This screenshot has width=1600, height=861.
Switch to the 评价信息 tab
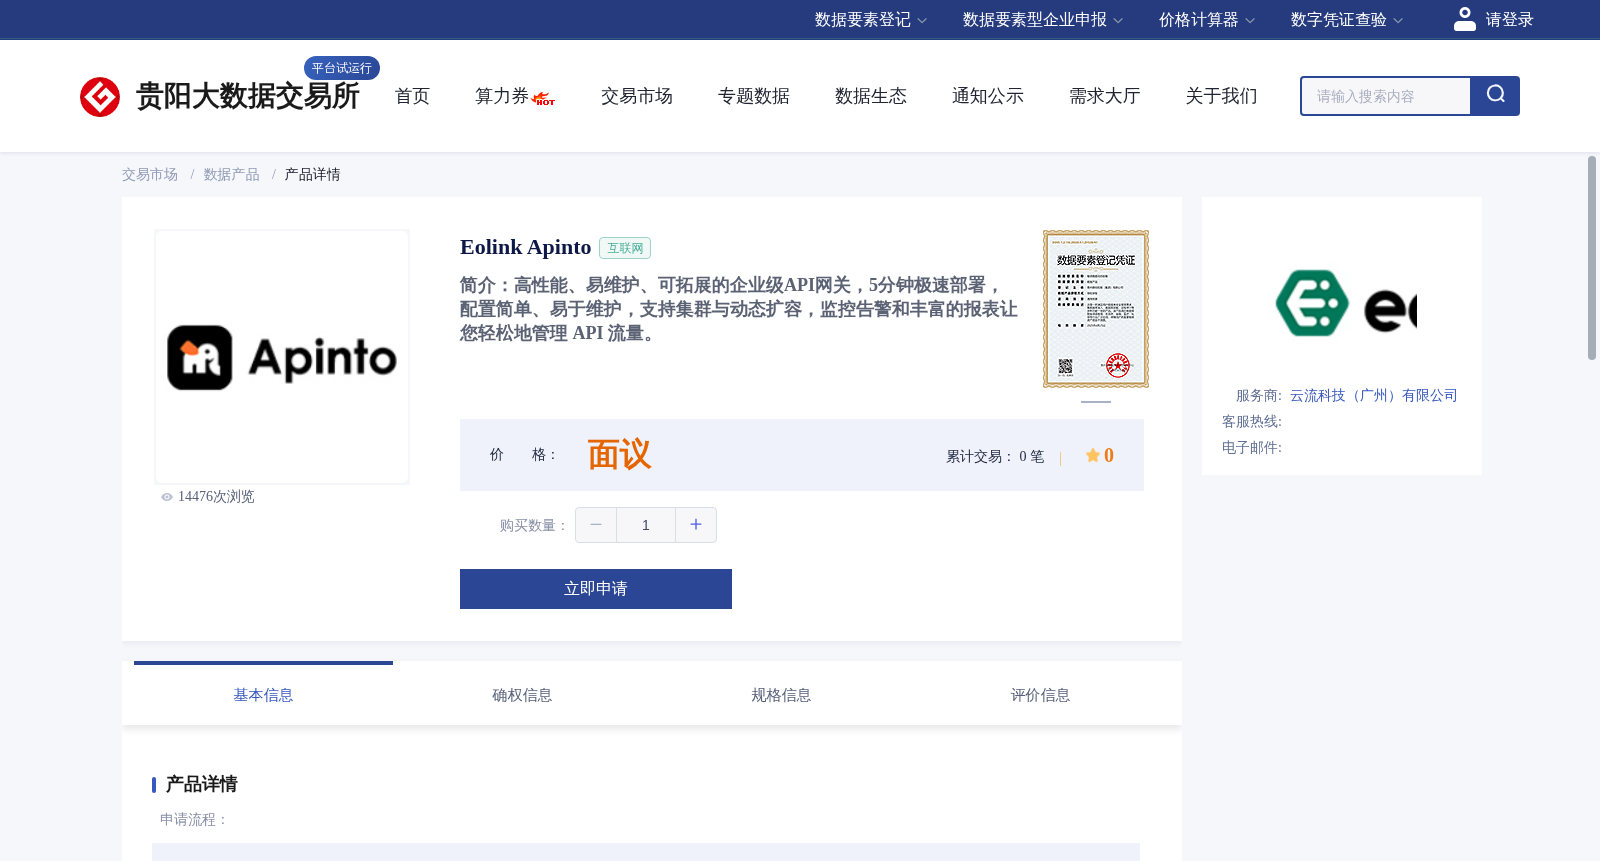click(x=1040, y=694)
